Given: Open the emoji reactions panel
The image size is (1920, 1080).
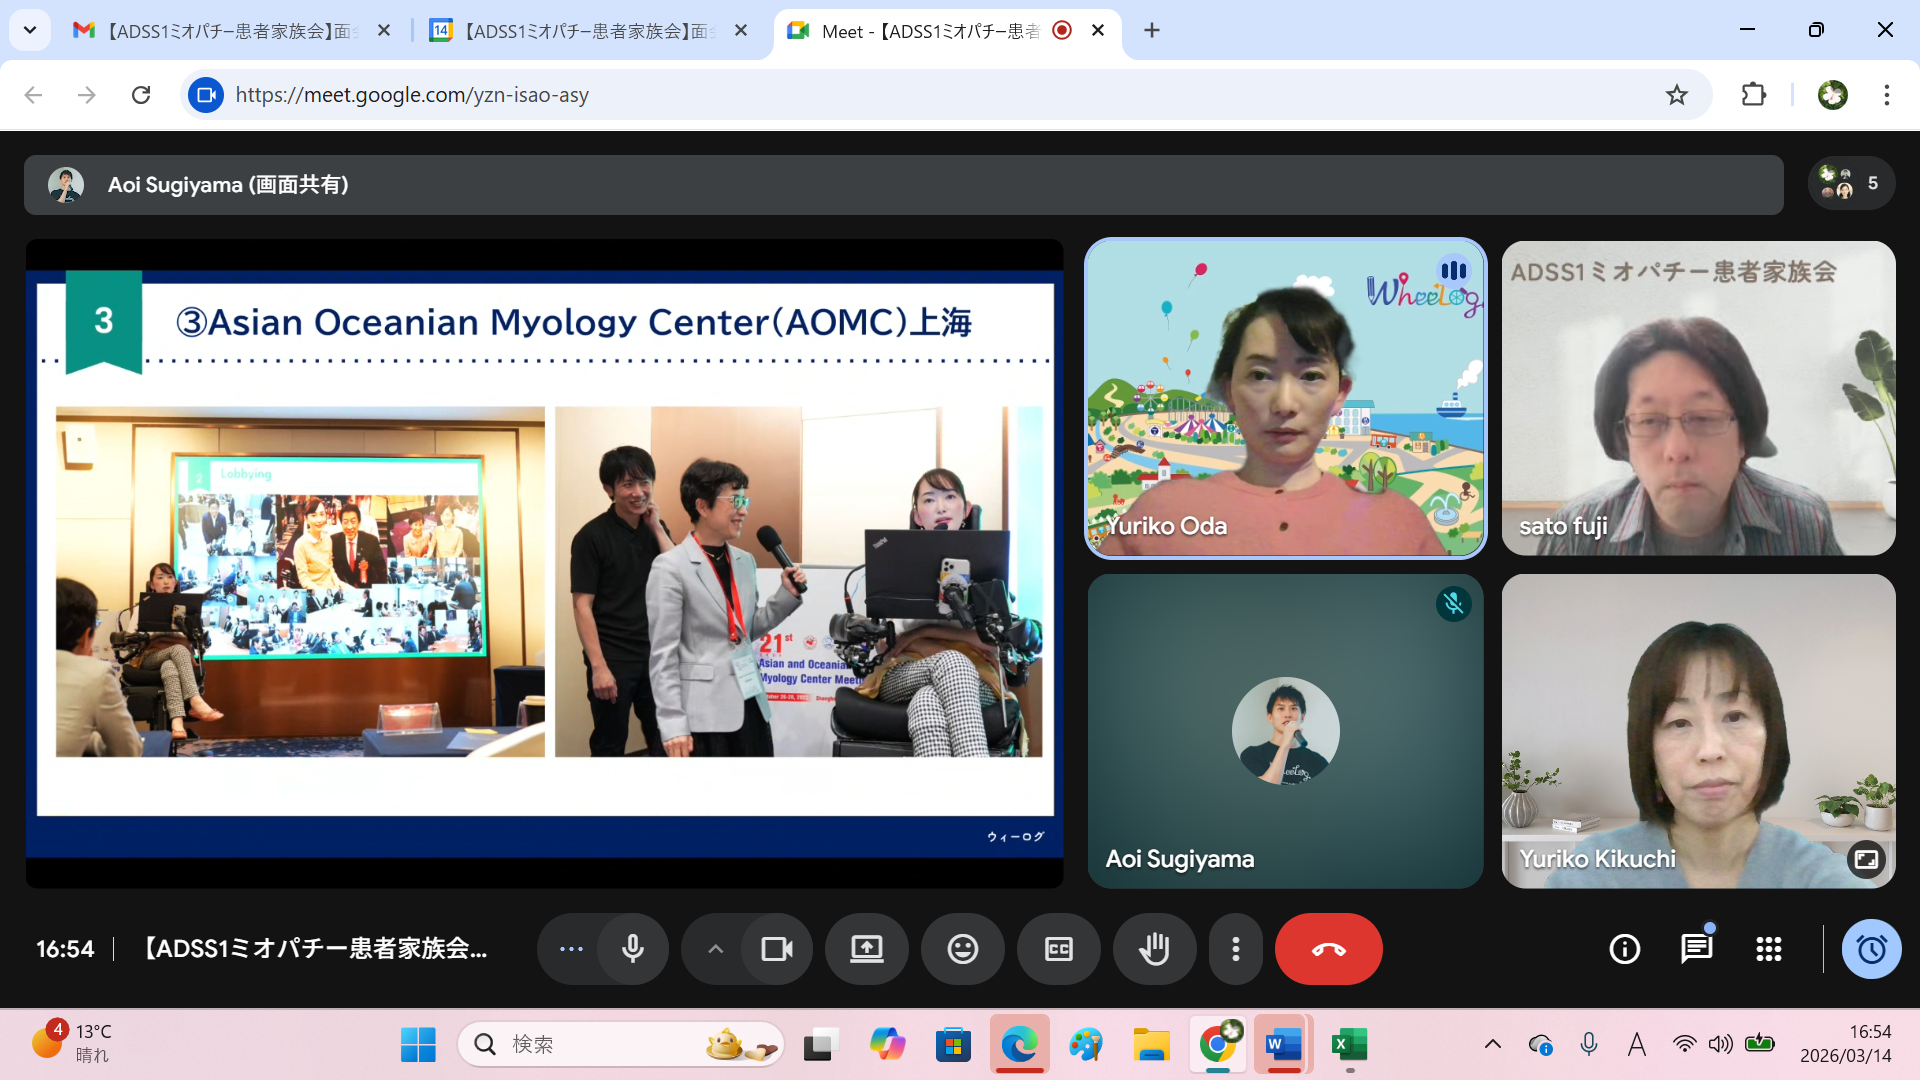Looking at the screenshot, I should (962, 949).
